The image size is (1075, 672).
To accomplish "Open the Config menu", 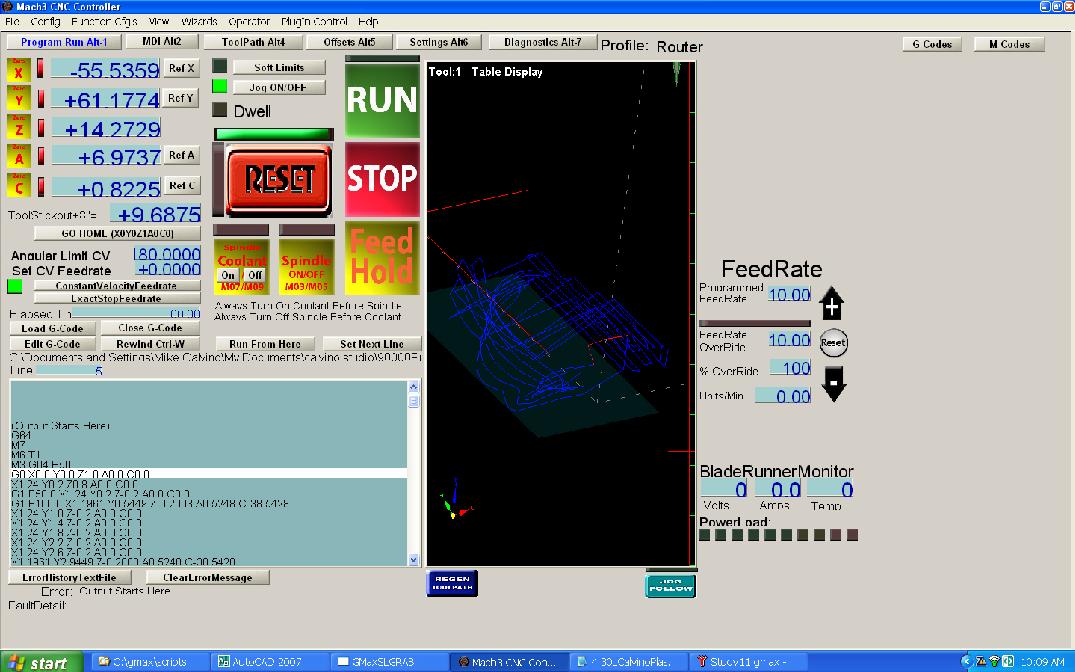I will 45,22.
